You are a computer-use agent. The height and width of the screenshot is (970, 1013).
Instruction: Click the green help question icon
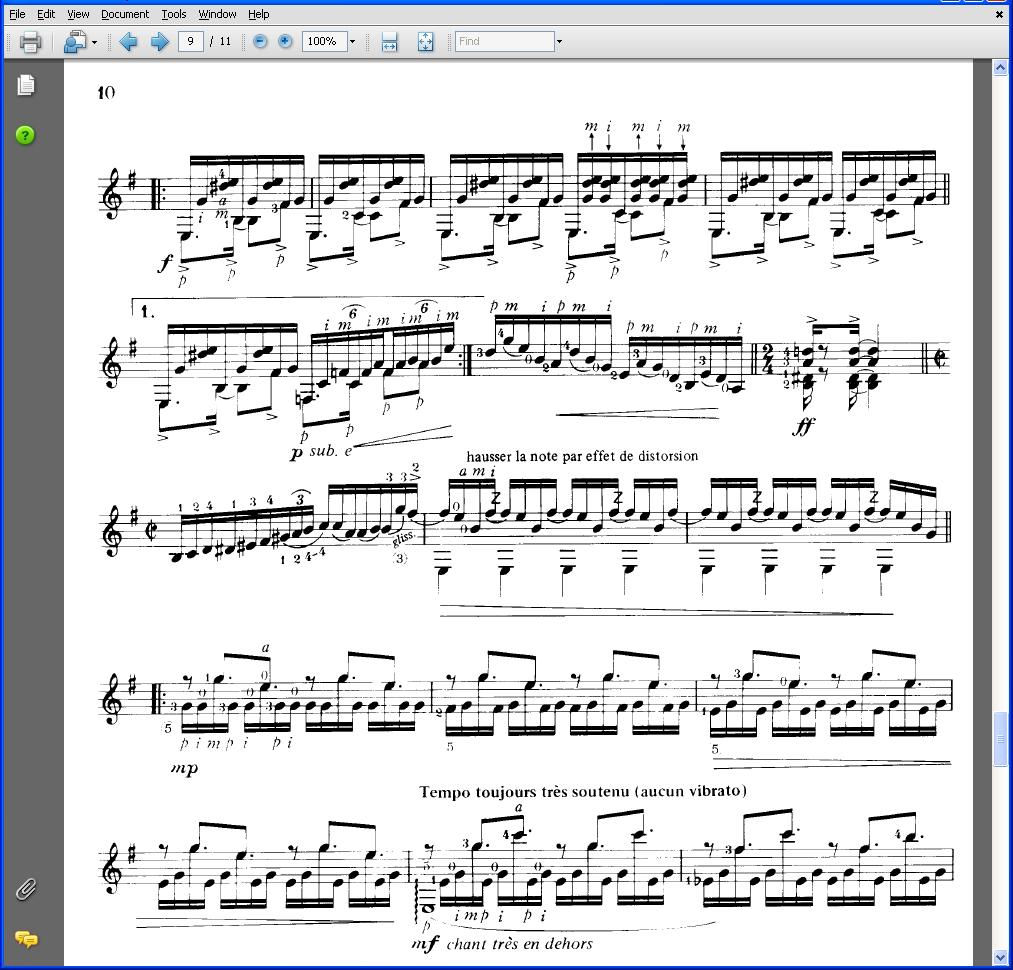[25, 135]
